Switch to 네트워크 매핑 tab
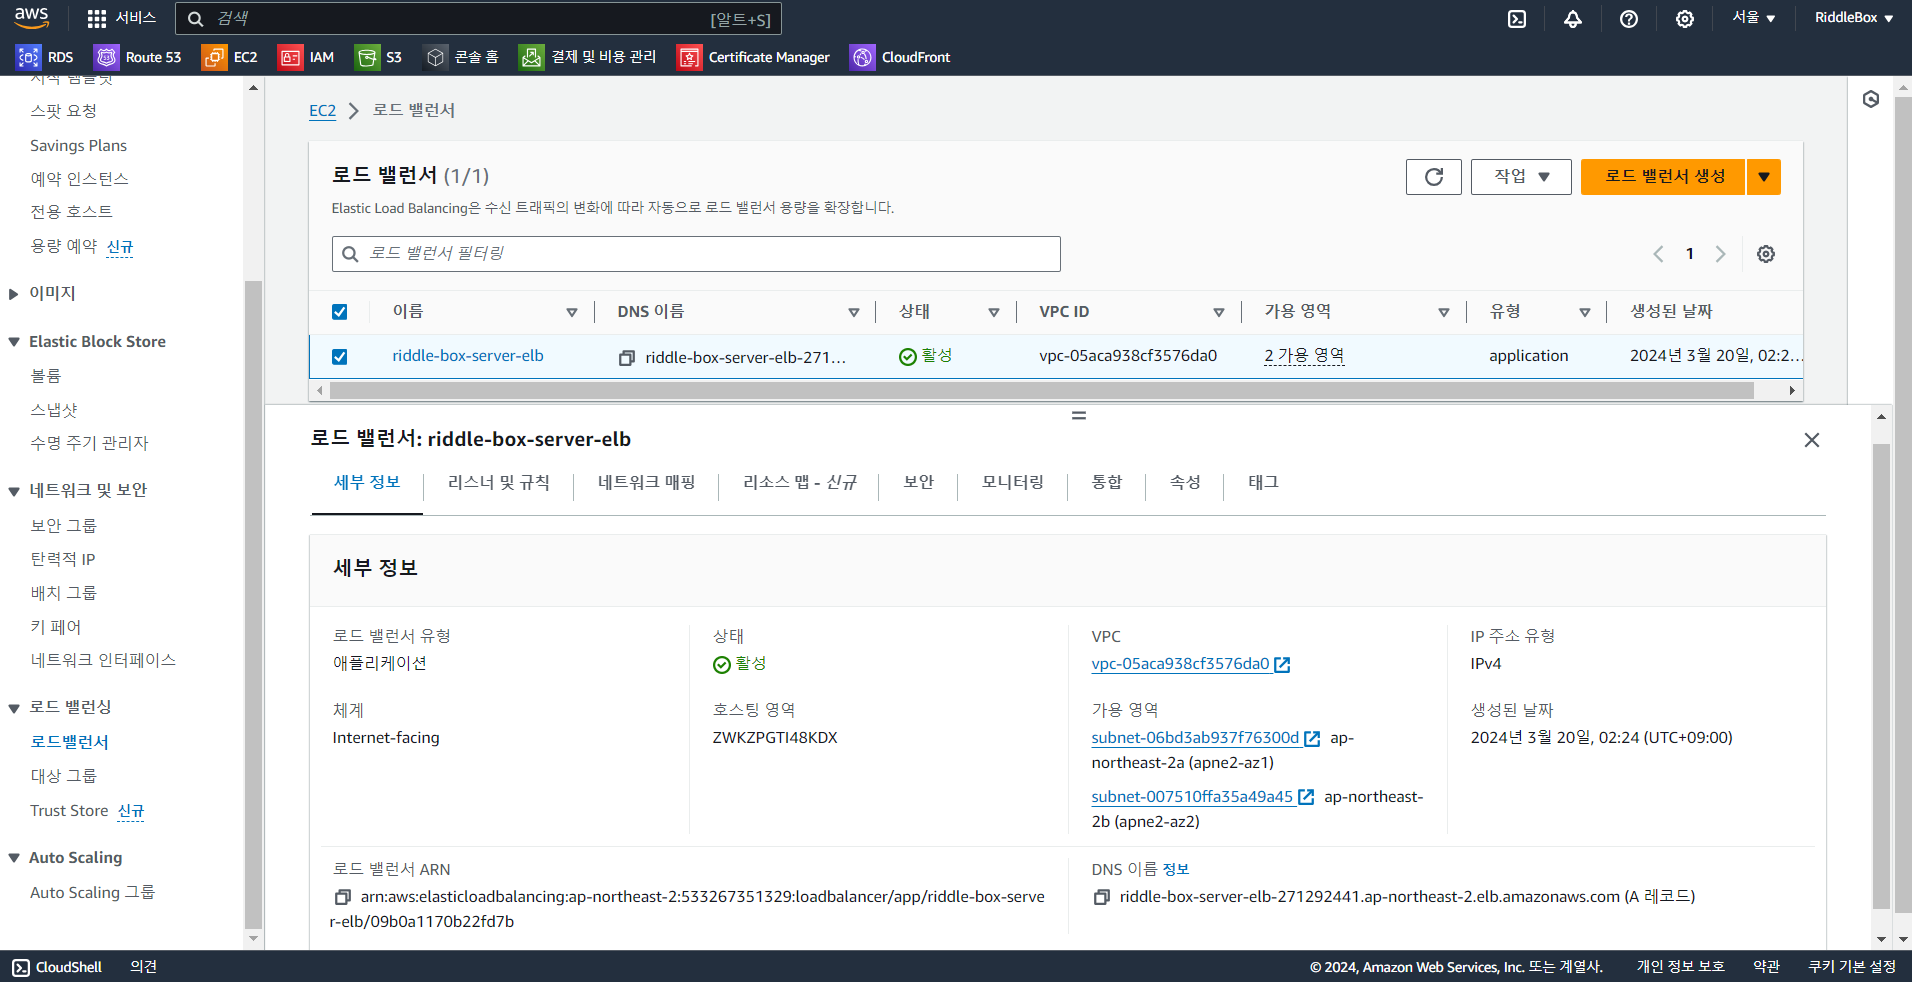This screenshot has width=1912, height=982. click(646, 483)
